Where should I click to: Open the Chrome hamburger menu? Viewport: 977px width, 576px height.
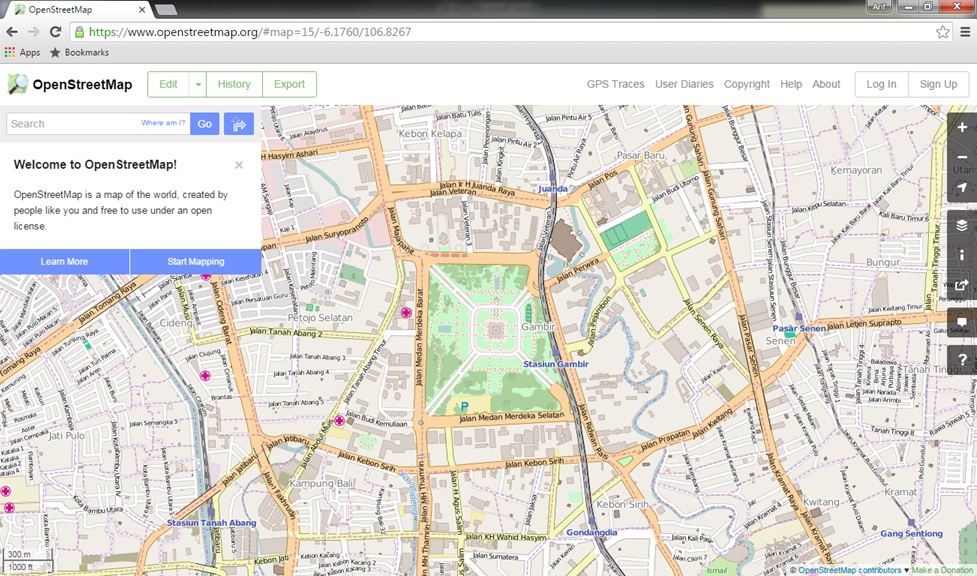click(965, 32)
